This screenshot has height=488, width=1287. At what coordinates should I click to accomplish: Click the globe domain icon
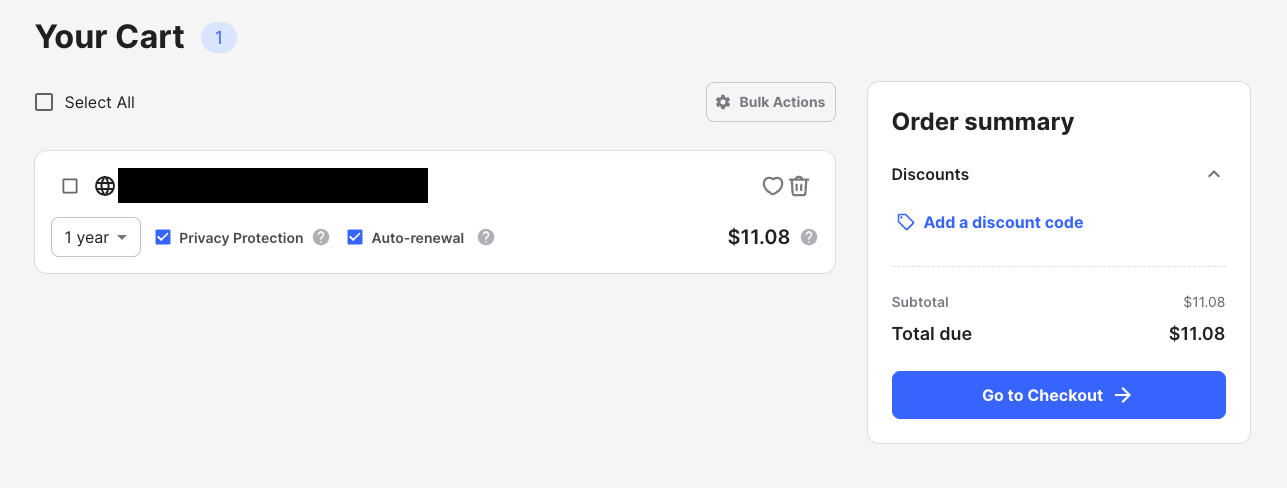coord(105,186)
